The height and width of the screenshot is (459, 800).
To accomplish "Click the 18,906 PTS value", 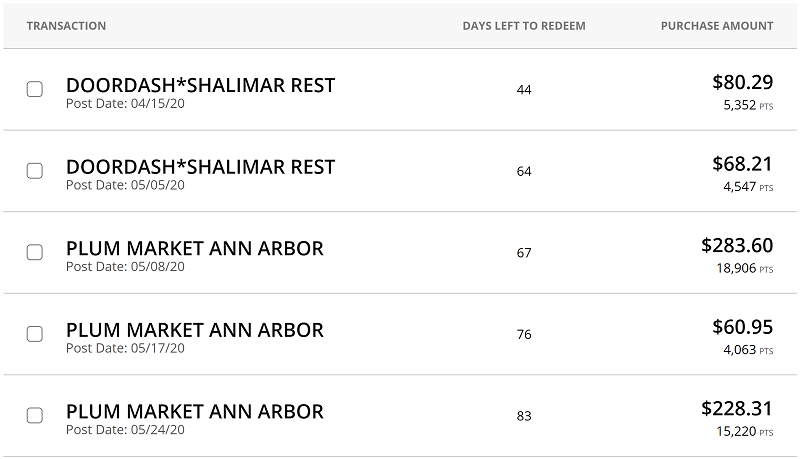I will tap(745, 268).
